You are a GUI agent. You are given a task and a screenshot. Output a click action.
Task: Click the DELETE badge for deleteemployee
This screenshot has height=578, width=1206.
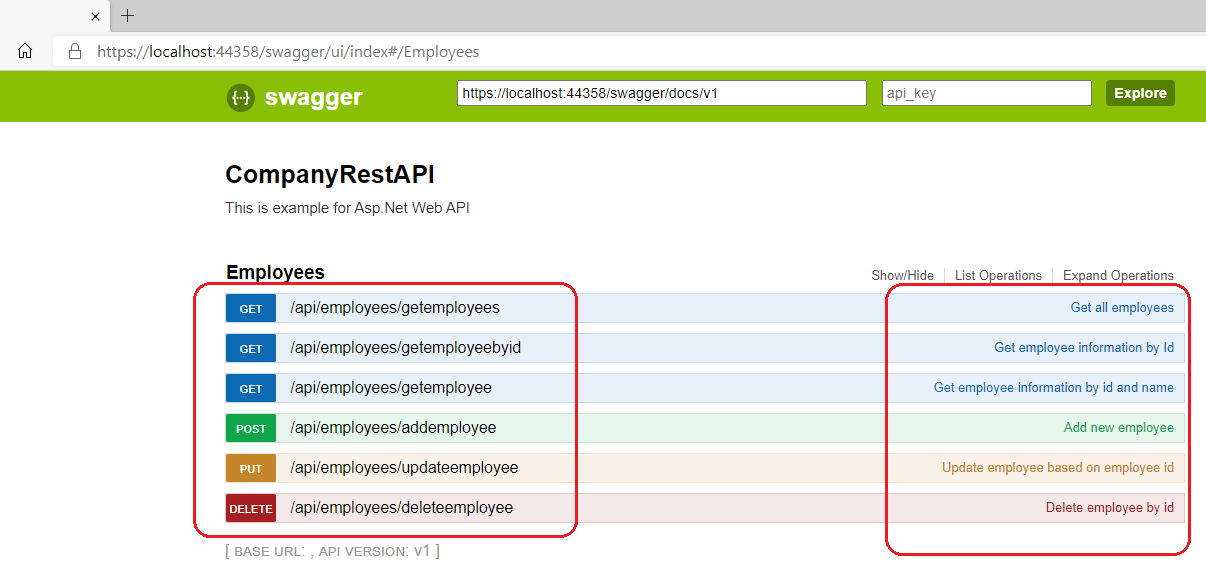[x=251, y=508]
